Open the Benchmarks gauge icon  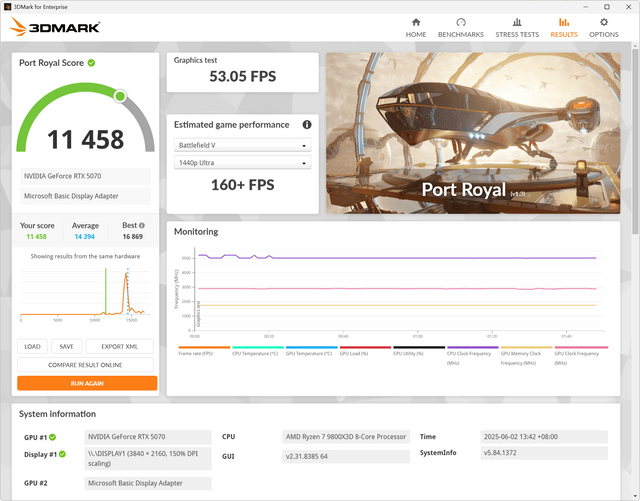(x=461, y=22)
